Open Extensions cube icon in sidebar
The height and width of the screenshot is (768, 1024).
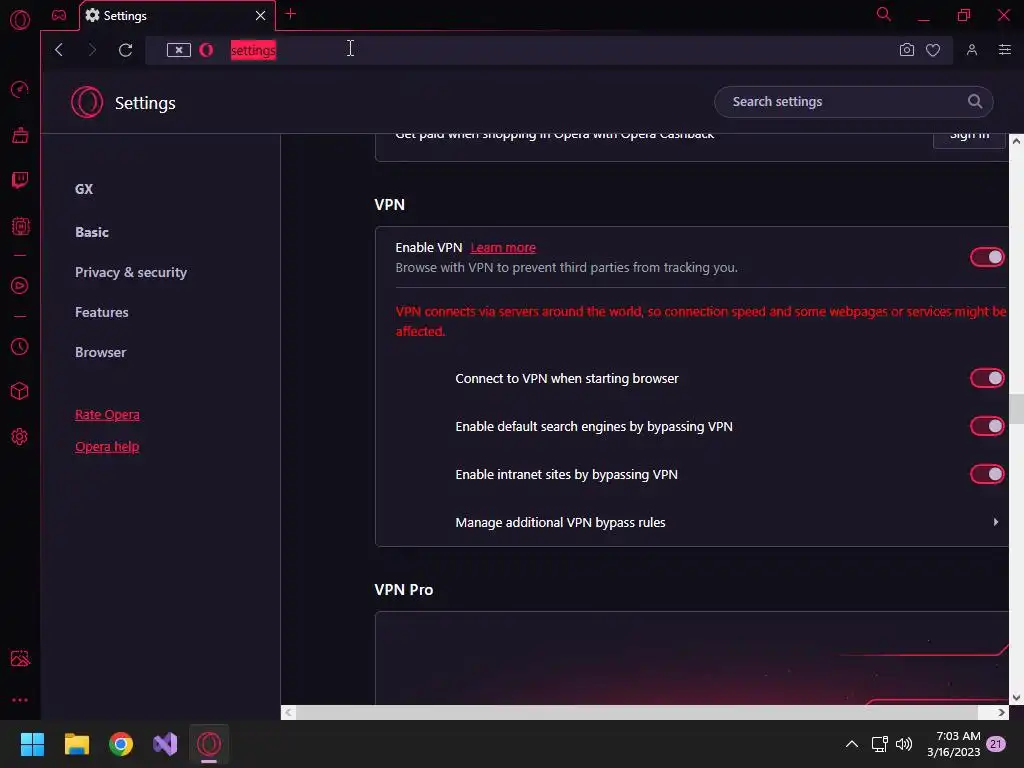coord(20,391)
